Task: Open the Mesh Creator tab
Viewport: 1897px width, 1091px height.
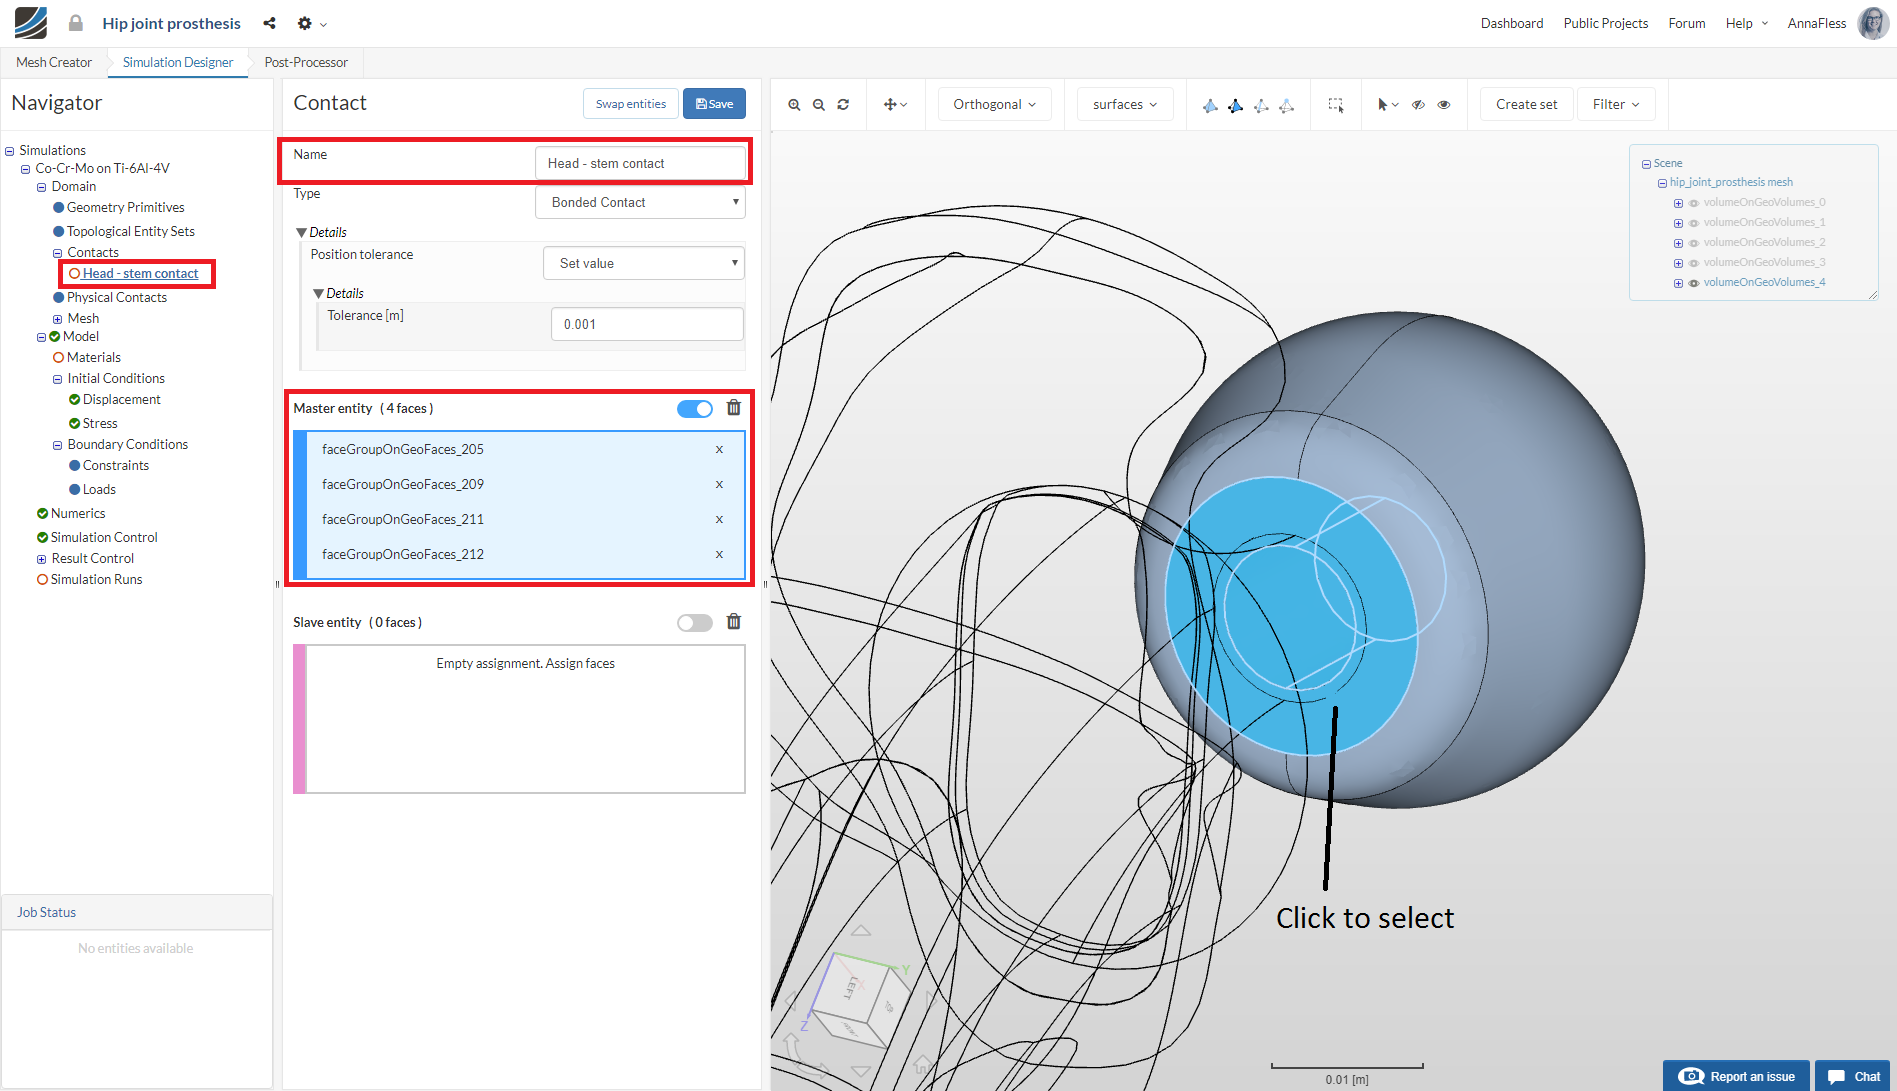Action: (x=54, y=62)
